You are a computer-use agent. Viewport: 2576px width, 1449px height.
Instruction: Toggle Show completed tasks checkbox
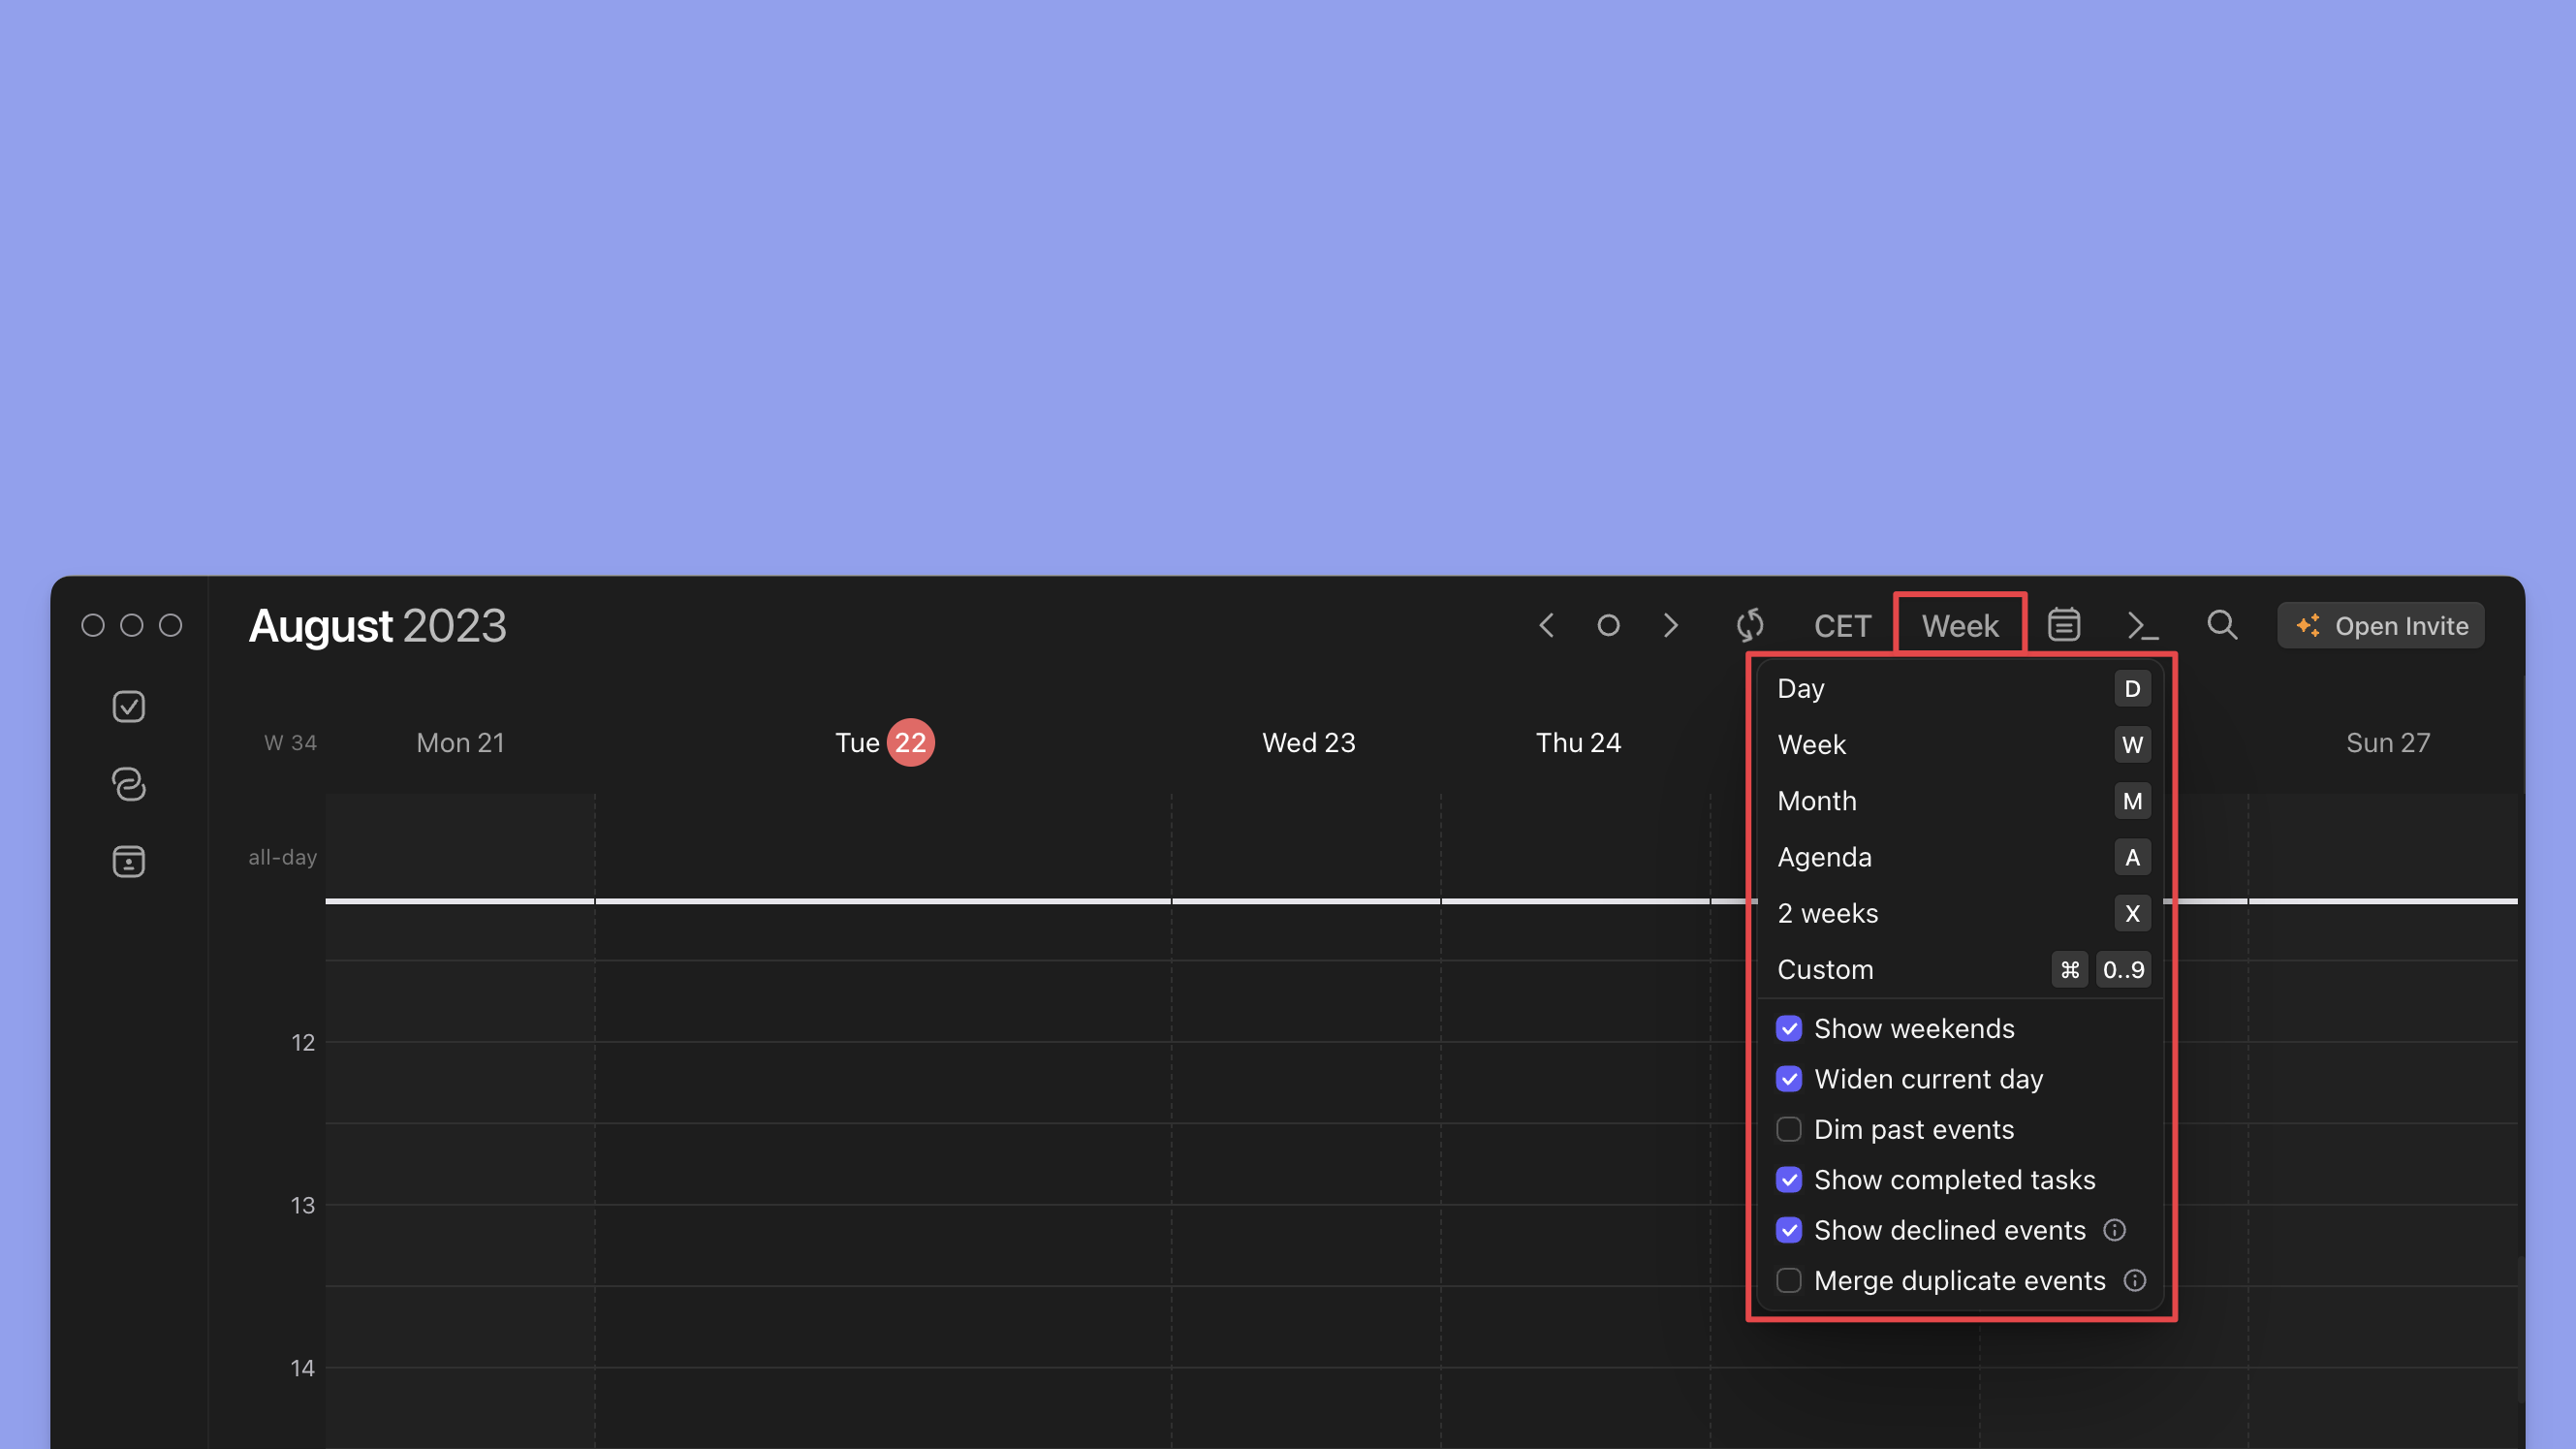point(1789,1180)
